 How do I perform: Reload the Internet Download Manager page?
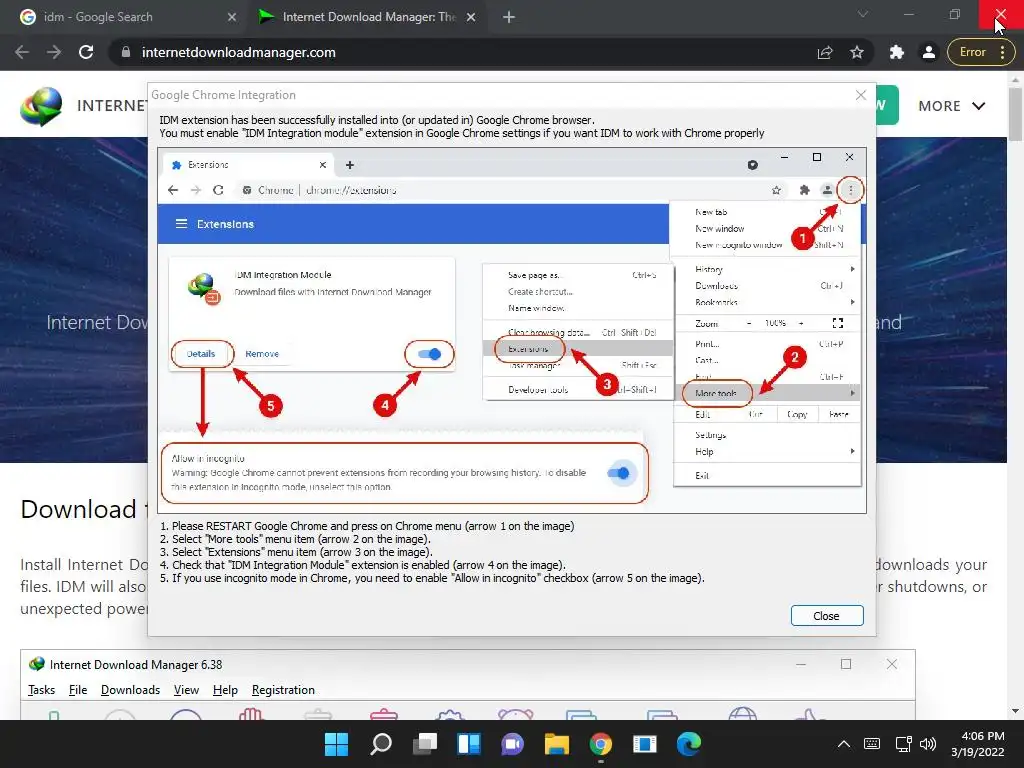86,52
